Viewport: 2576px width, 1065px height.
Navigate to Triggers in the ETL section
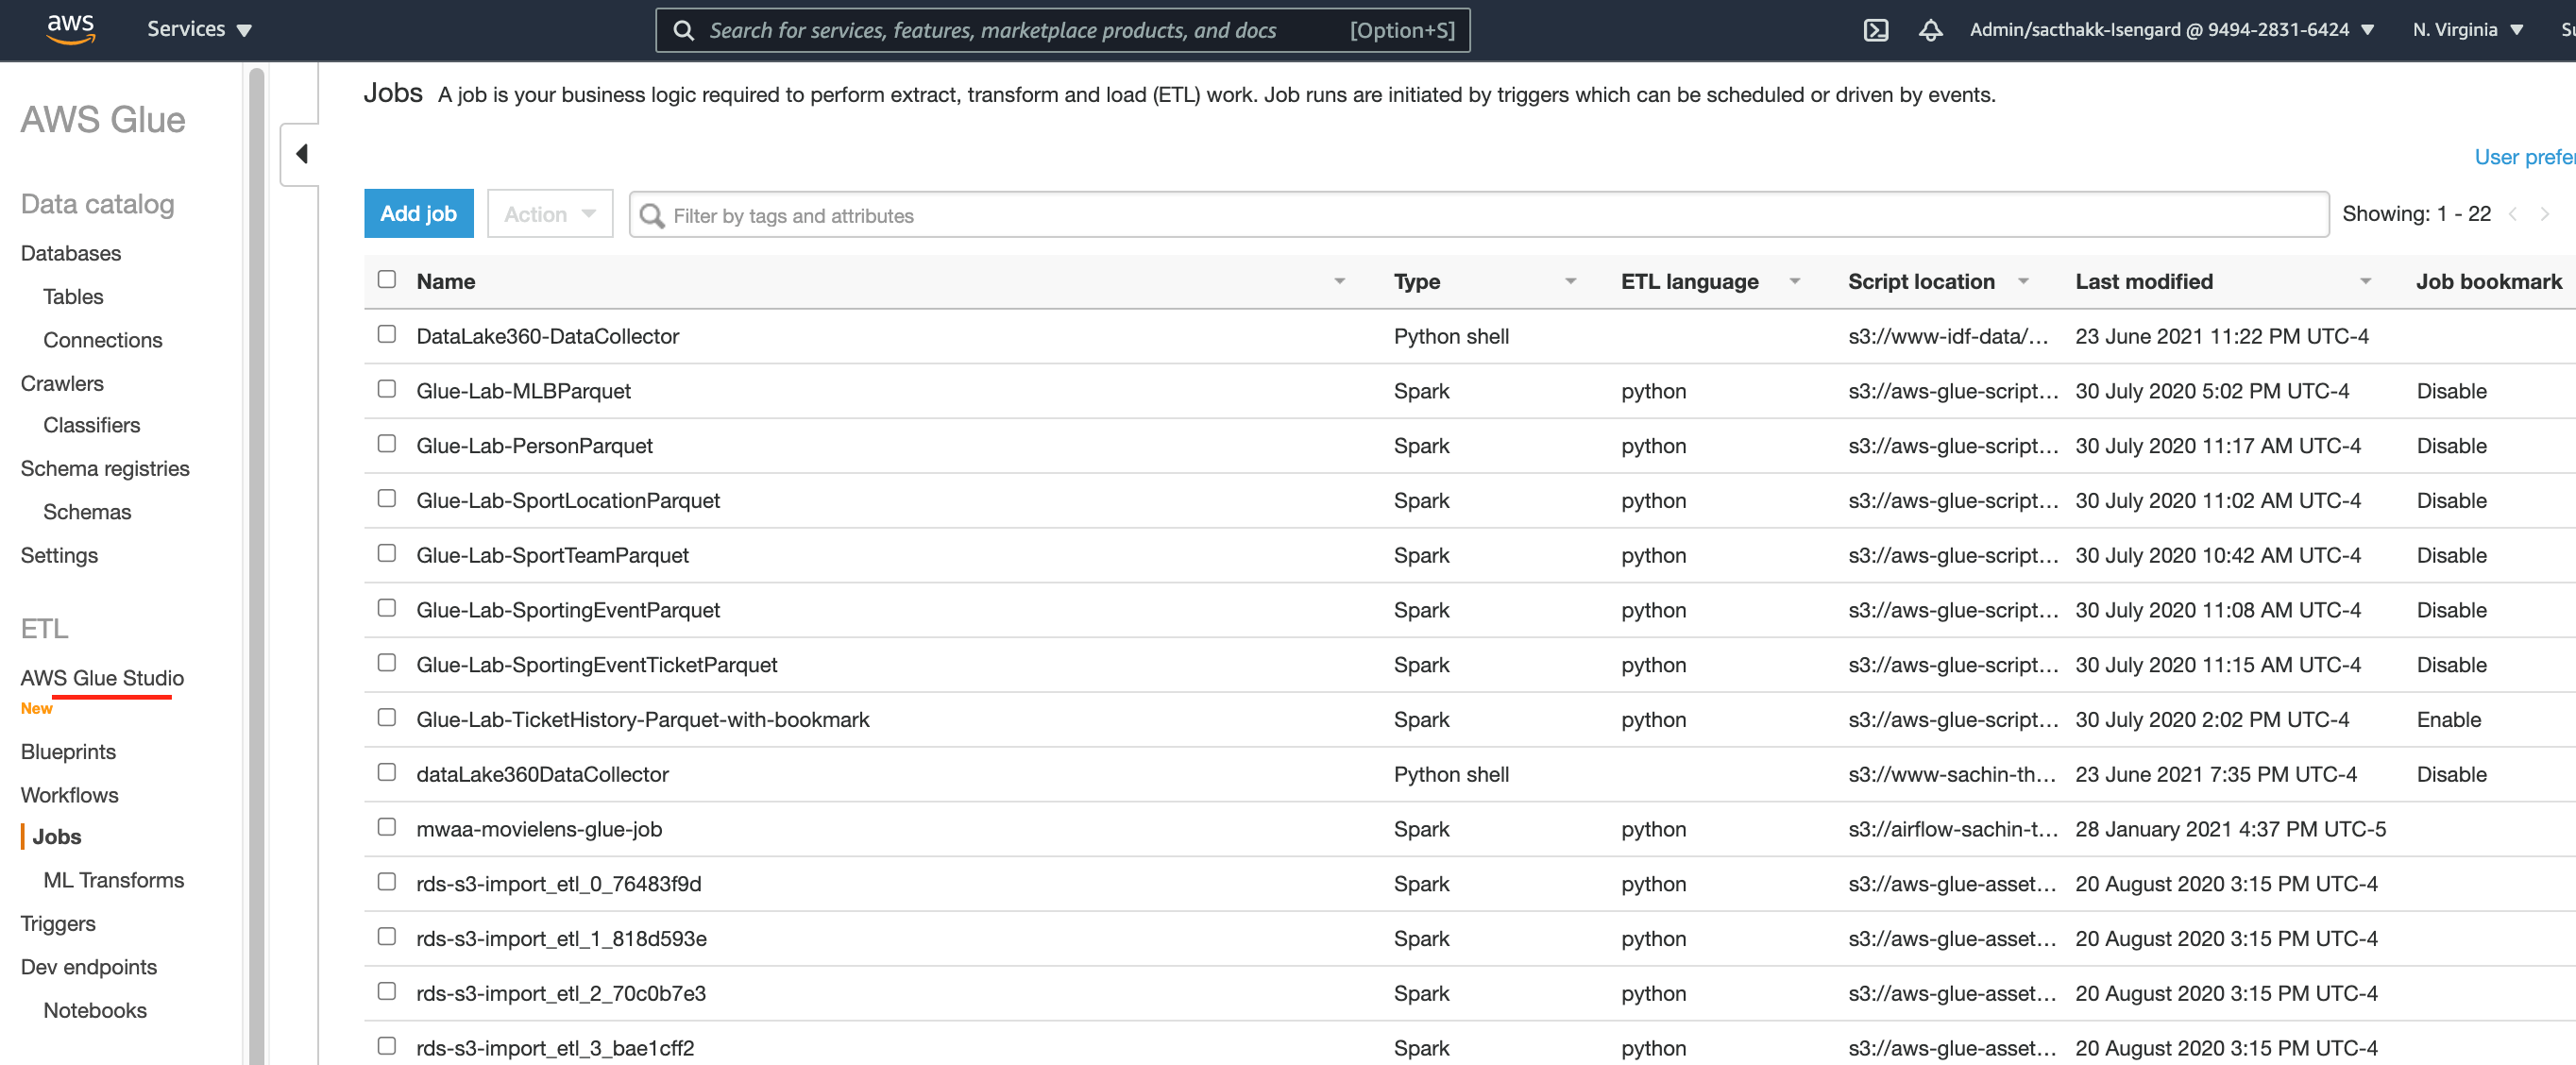point(58,923)
